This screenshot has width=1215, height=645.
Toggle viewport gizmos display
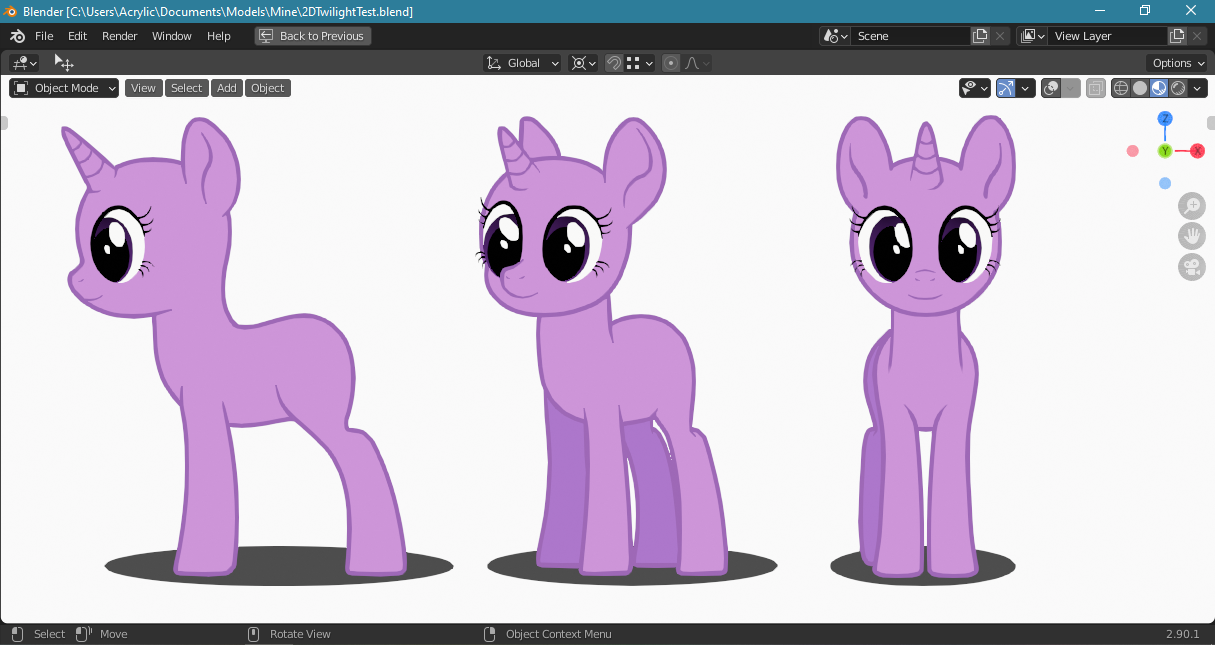point(1006,88)
